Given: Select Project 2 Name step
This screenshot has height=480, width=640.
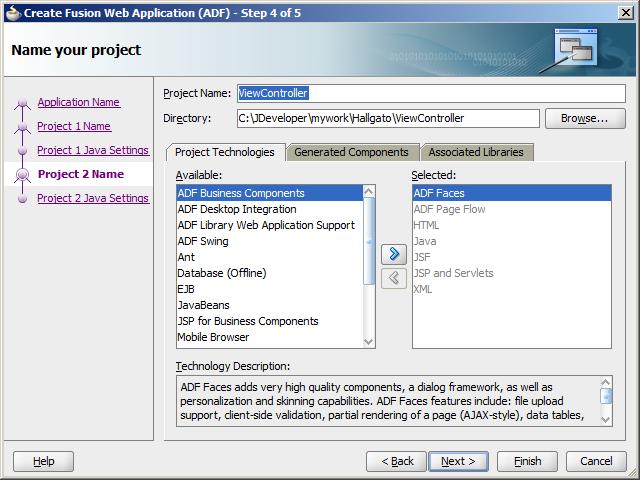Looking at the screenshot, I should [81, 174].
